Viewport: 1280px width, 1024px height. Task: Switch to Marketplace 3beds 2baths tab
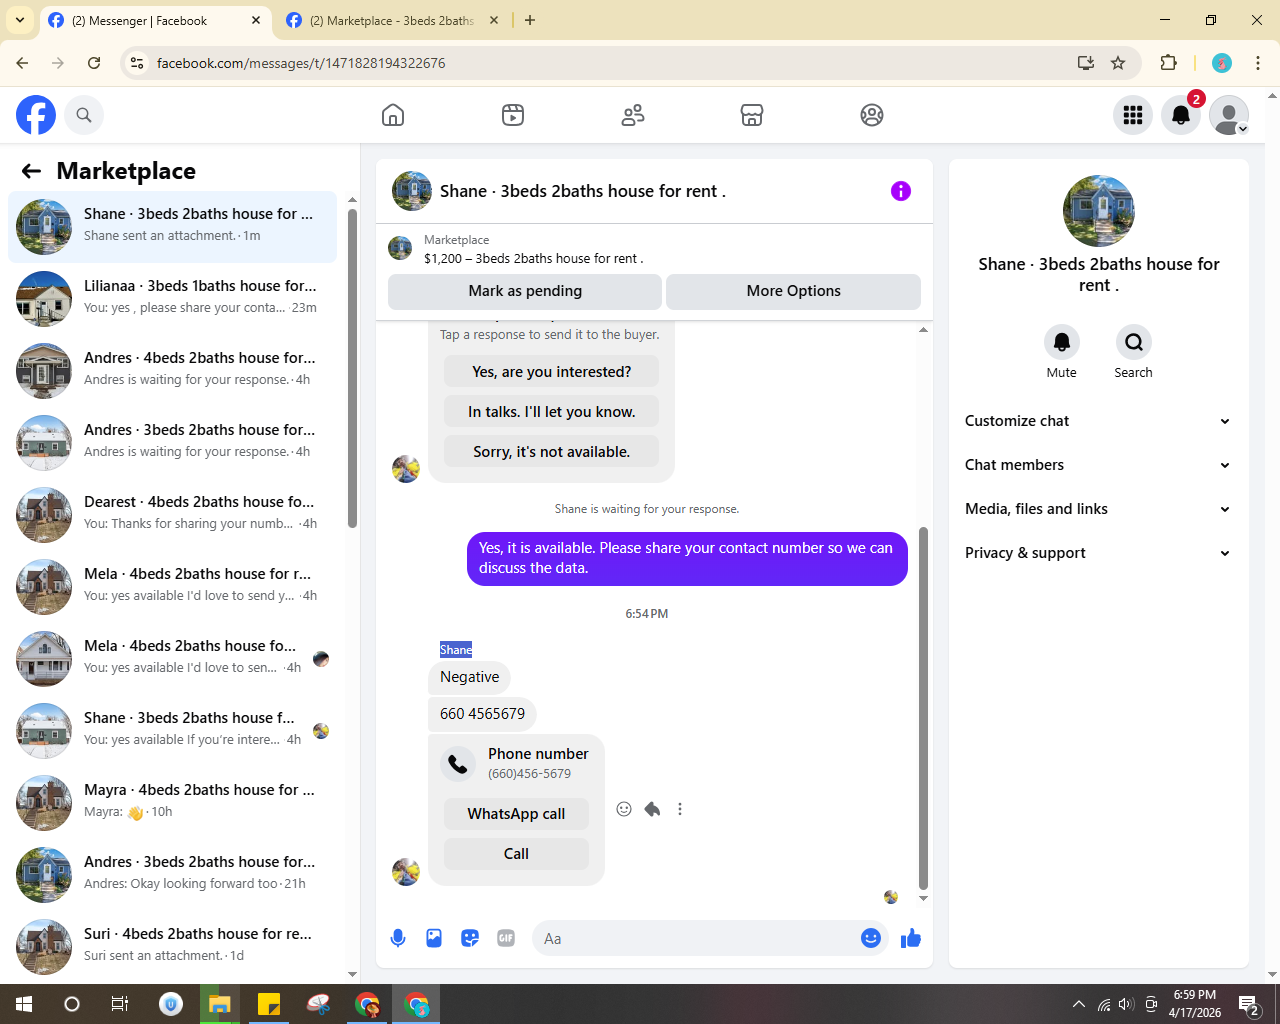[392, 20]
